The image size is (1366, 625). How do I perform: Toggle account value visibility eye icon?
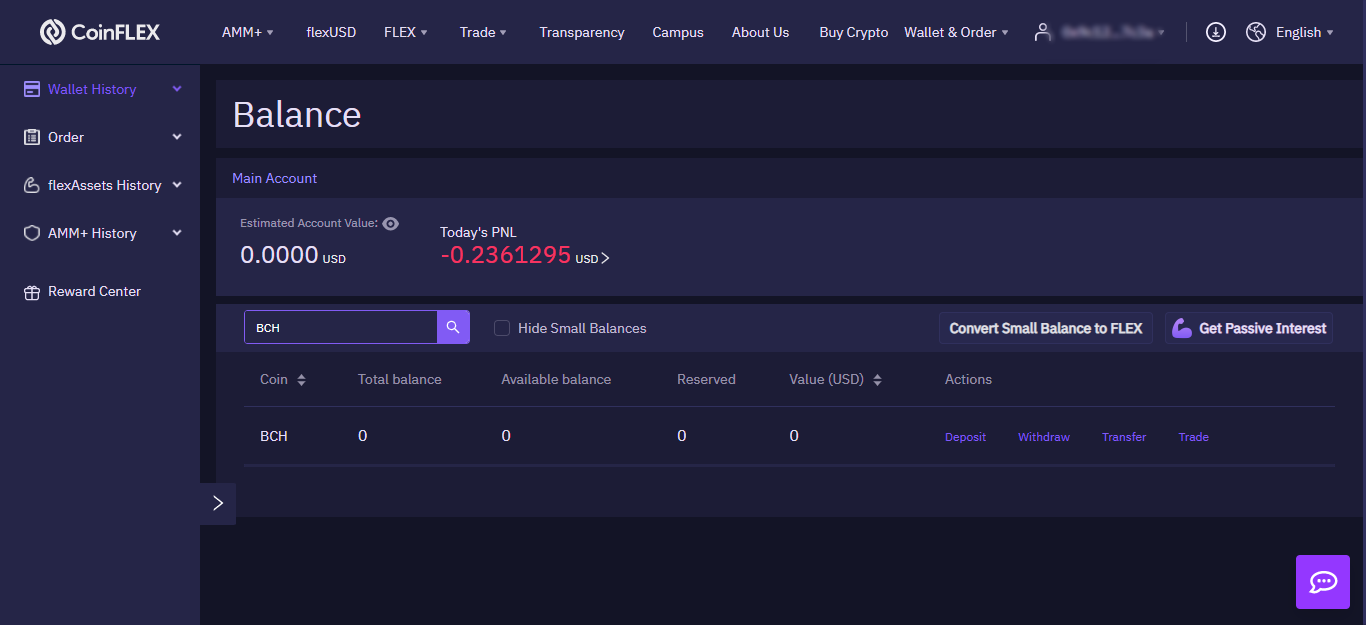click(x=391, y=224)
